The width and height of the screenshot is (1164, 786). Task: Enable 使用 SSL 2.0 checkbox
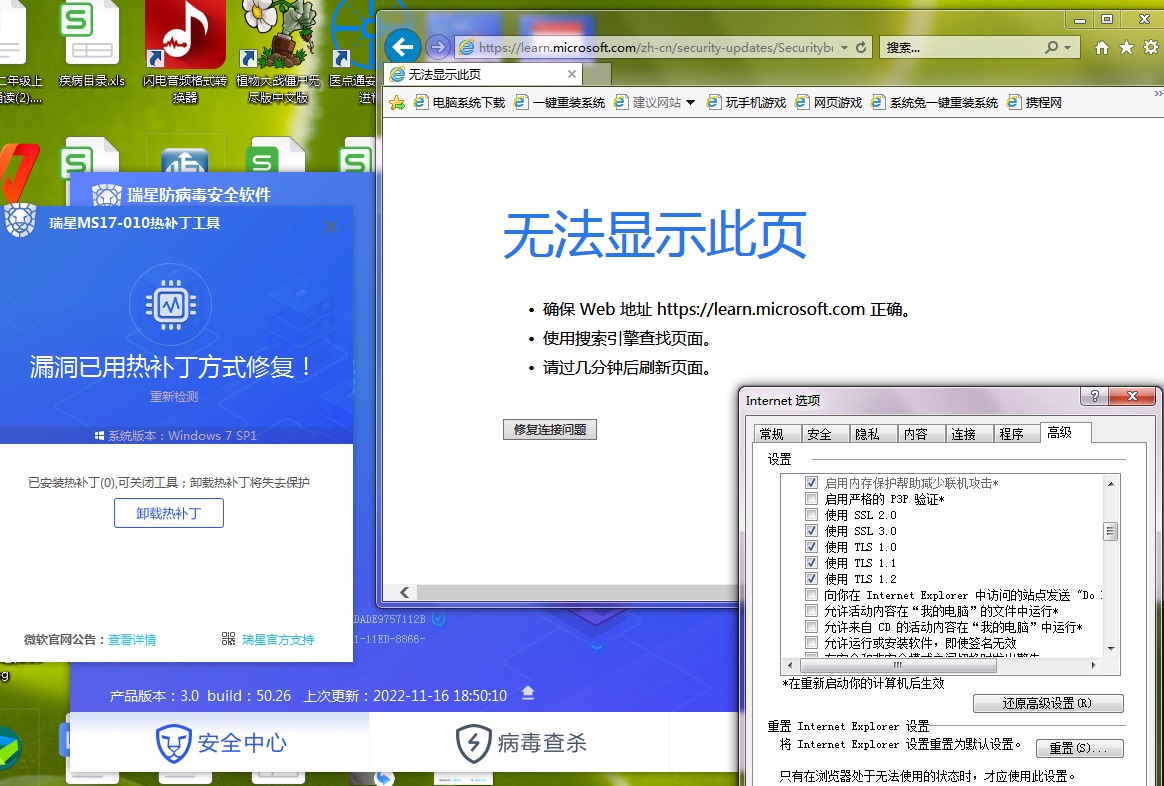point(811,515)
